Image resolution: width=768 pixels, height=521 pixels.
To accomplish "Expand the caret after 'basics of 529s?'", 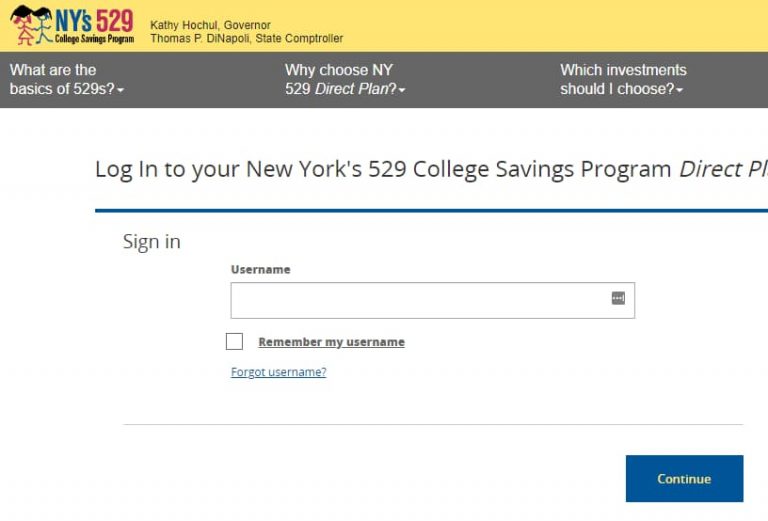I will point(121,91).
